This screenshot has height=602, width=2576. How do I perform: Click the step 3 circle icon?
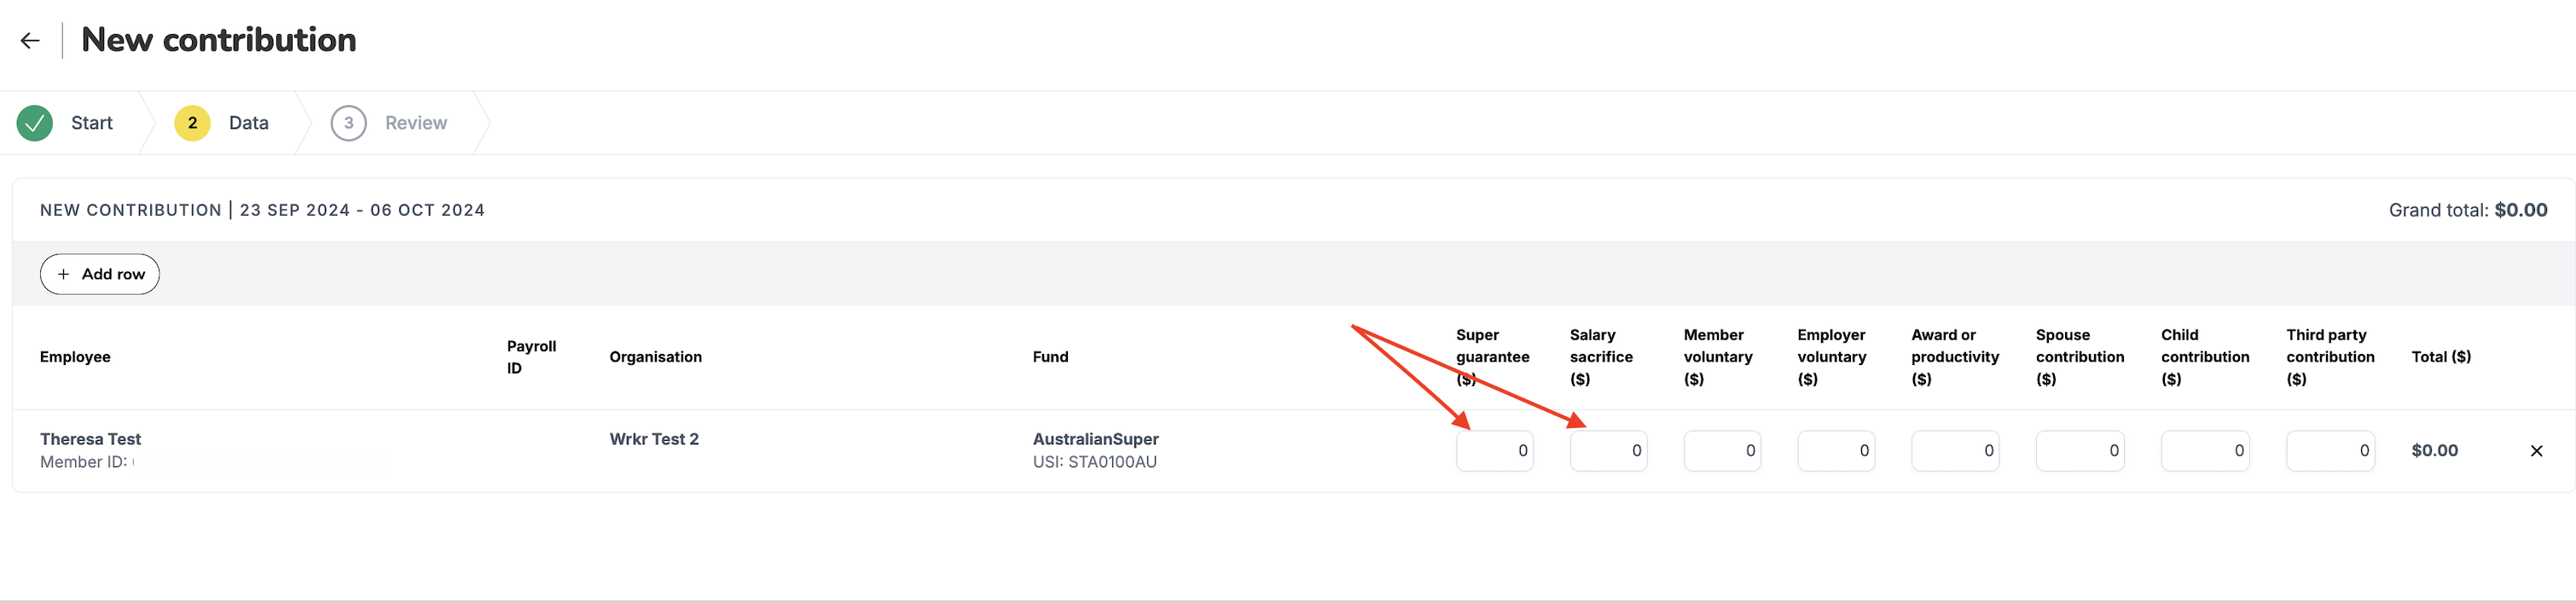click(348, 122)
